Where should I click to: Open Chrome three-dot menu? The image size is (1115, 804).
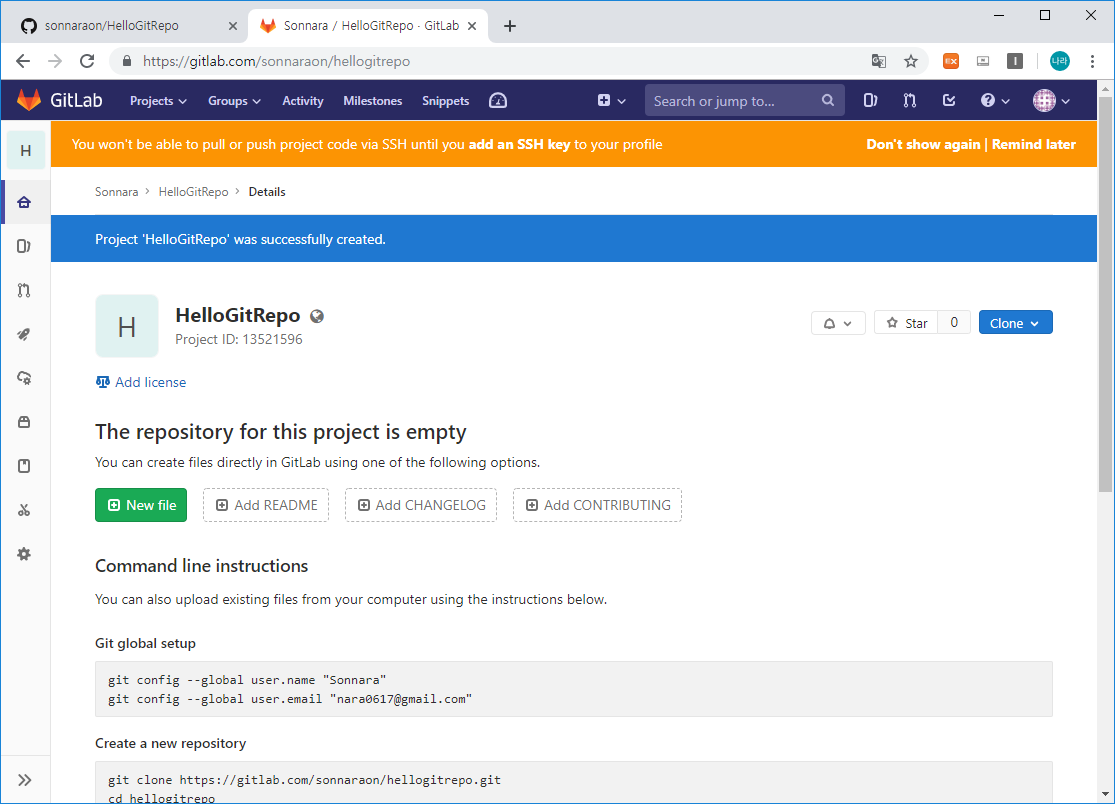1092,61
